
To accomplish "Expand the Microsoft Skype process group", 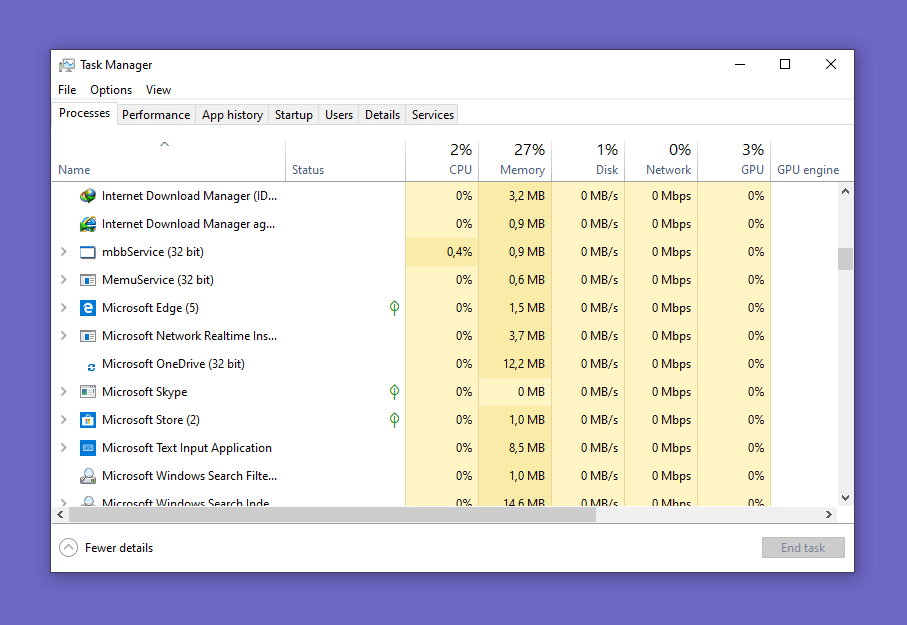I will pos(64,392).
